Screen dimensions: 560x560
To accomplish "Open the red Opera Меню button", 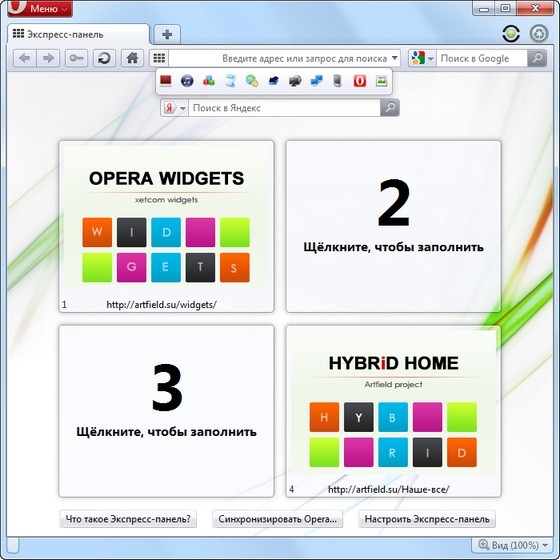I will (40, 8).
